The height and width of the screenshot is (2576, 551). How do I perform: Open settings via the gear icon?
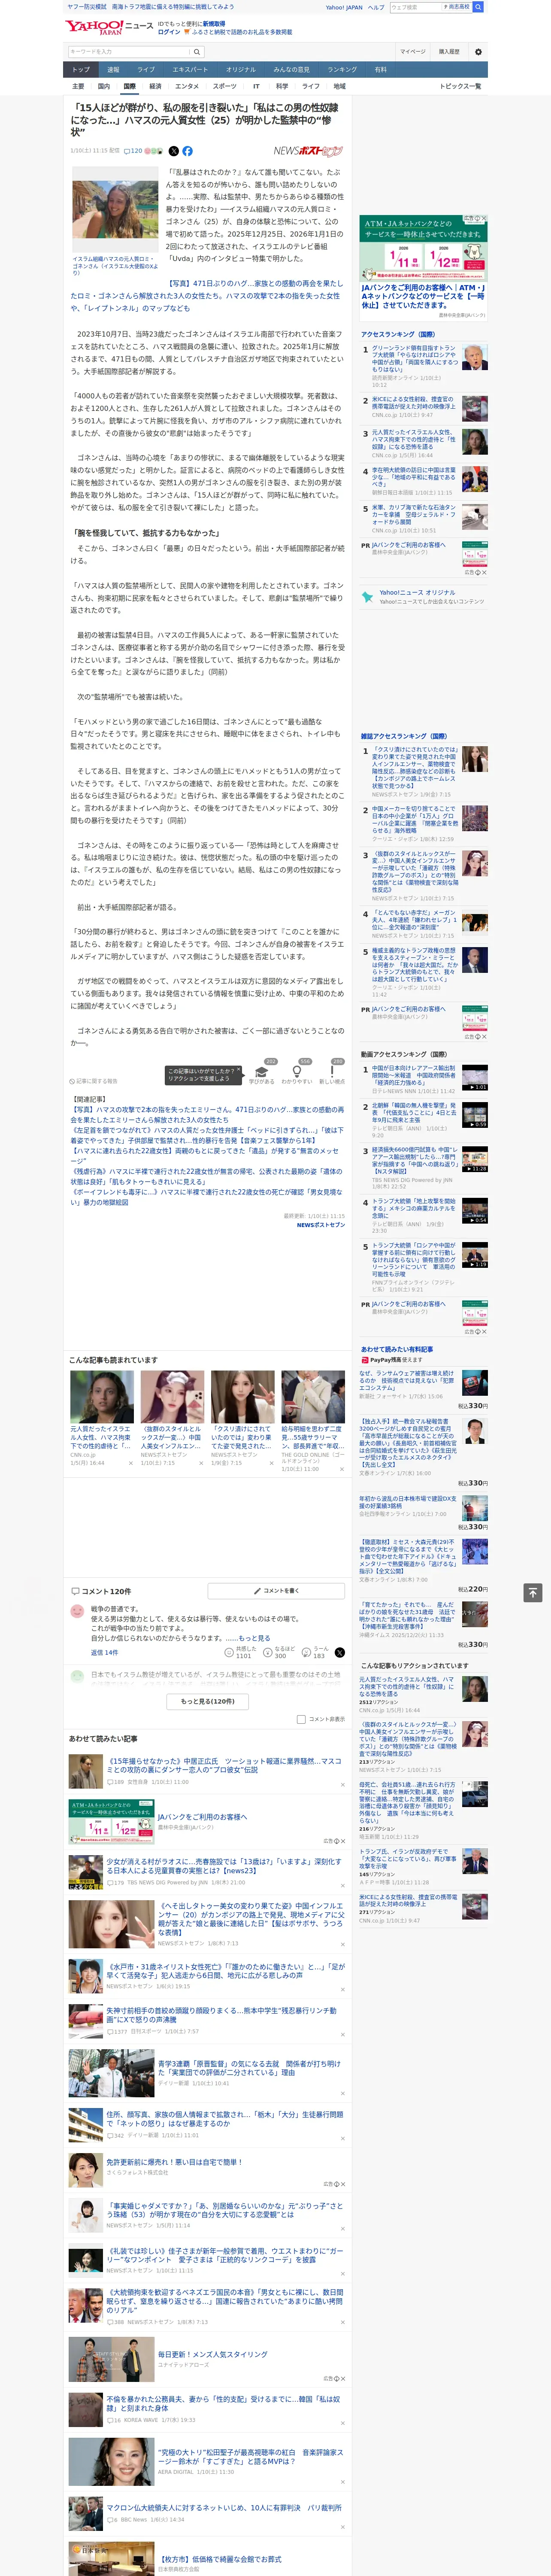click(478, 51)
